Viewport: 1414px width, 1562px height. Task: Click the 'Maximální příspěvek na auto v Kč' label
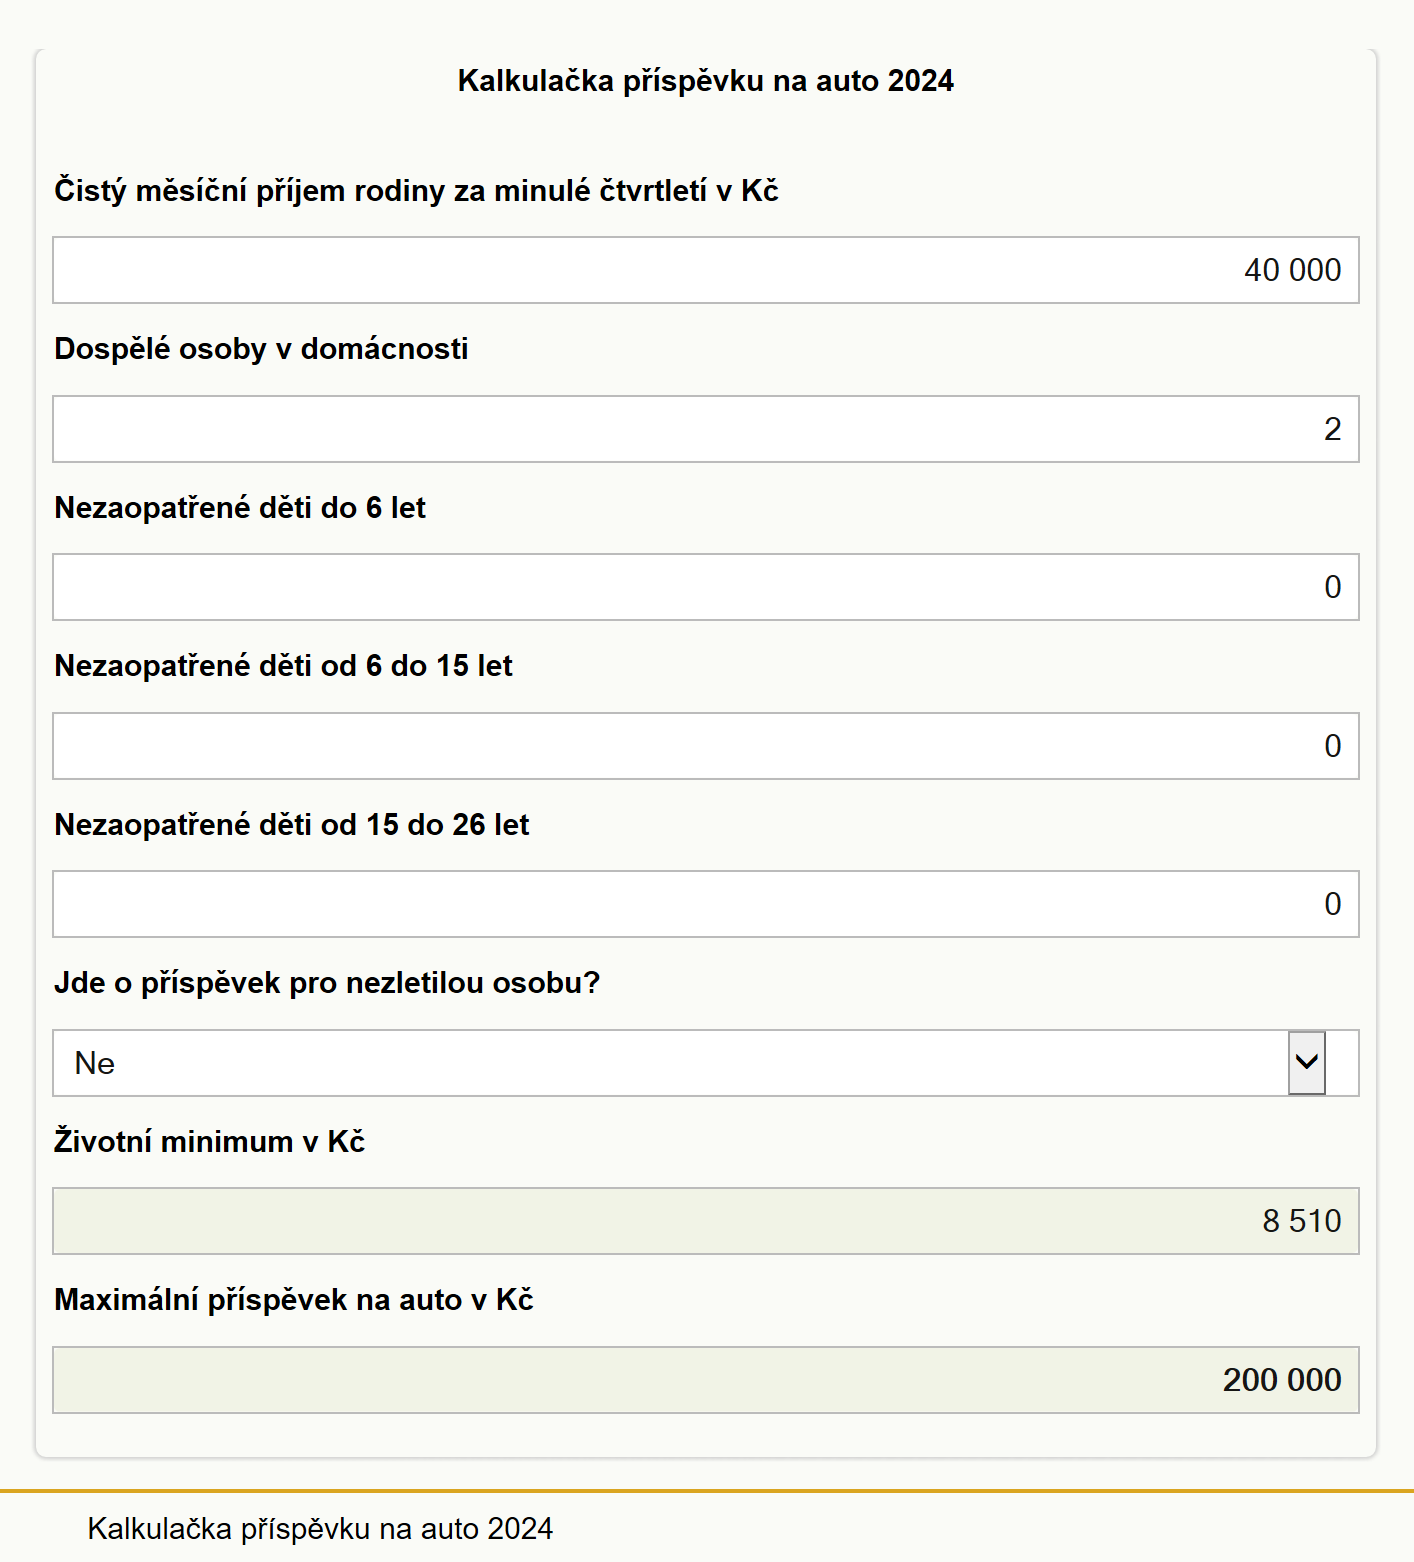coord(294,1300)
